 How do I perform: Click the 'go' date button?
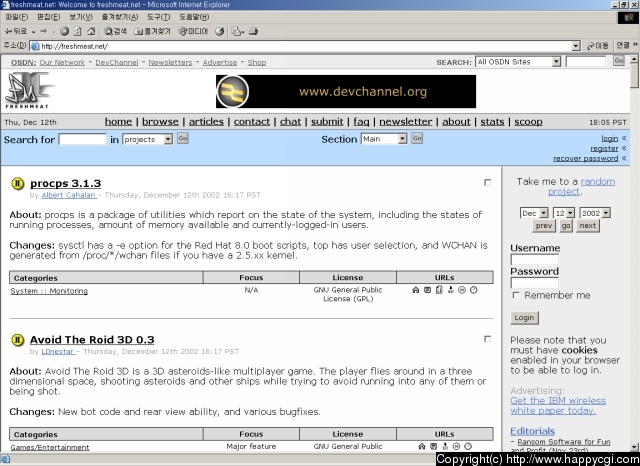566,226
